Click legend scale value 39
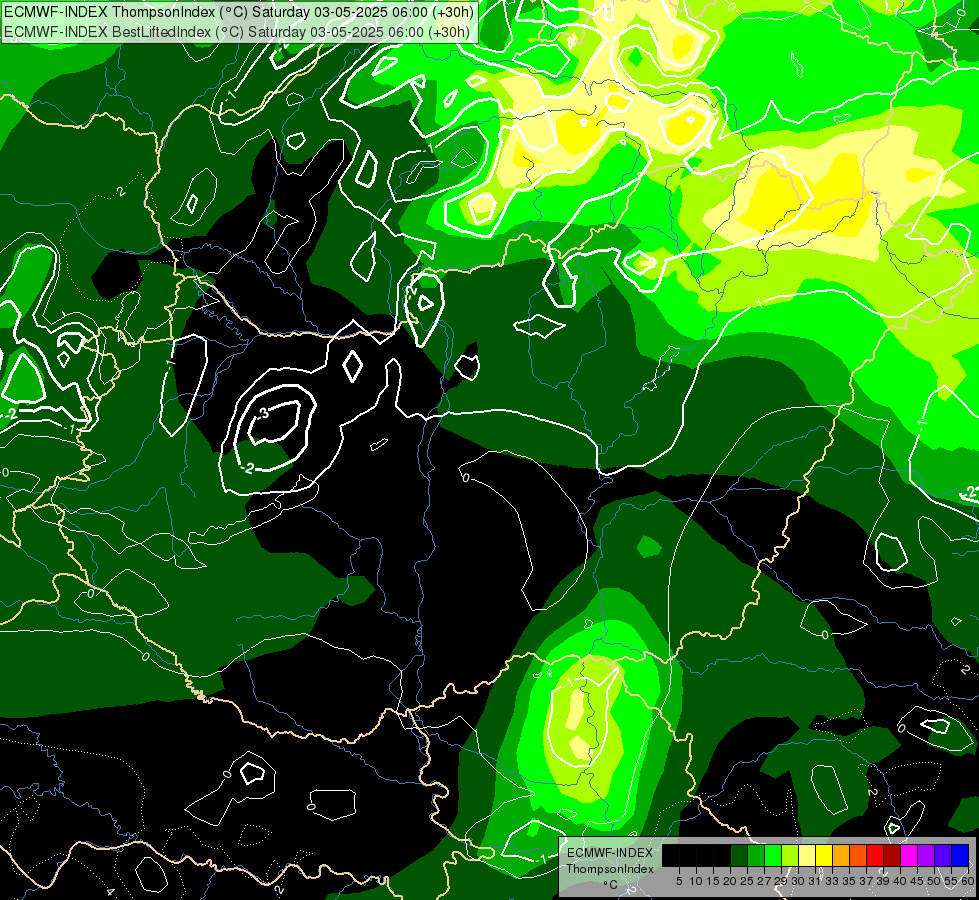This screenshot has width=979, height=900. 883,881
